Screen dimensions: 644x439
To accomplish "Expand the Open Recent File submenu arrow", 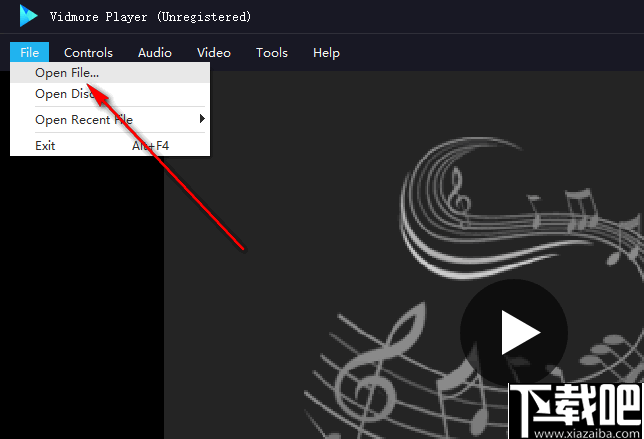I will pos(202,120).
